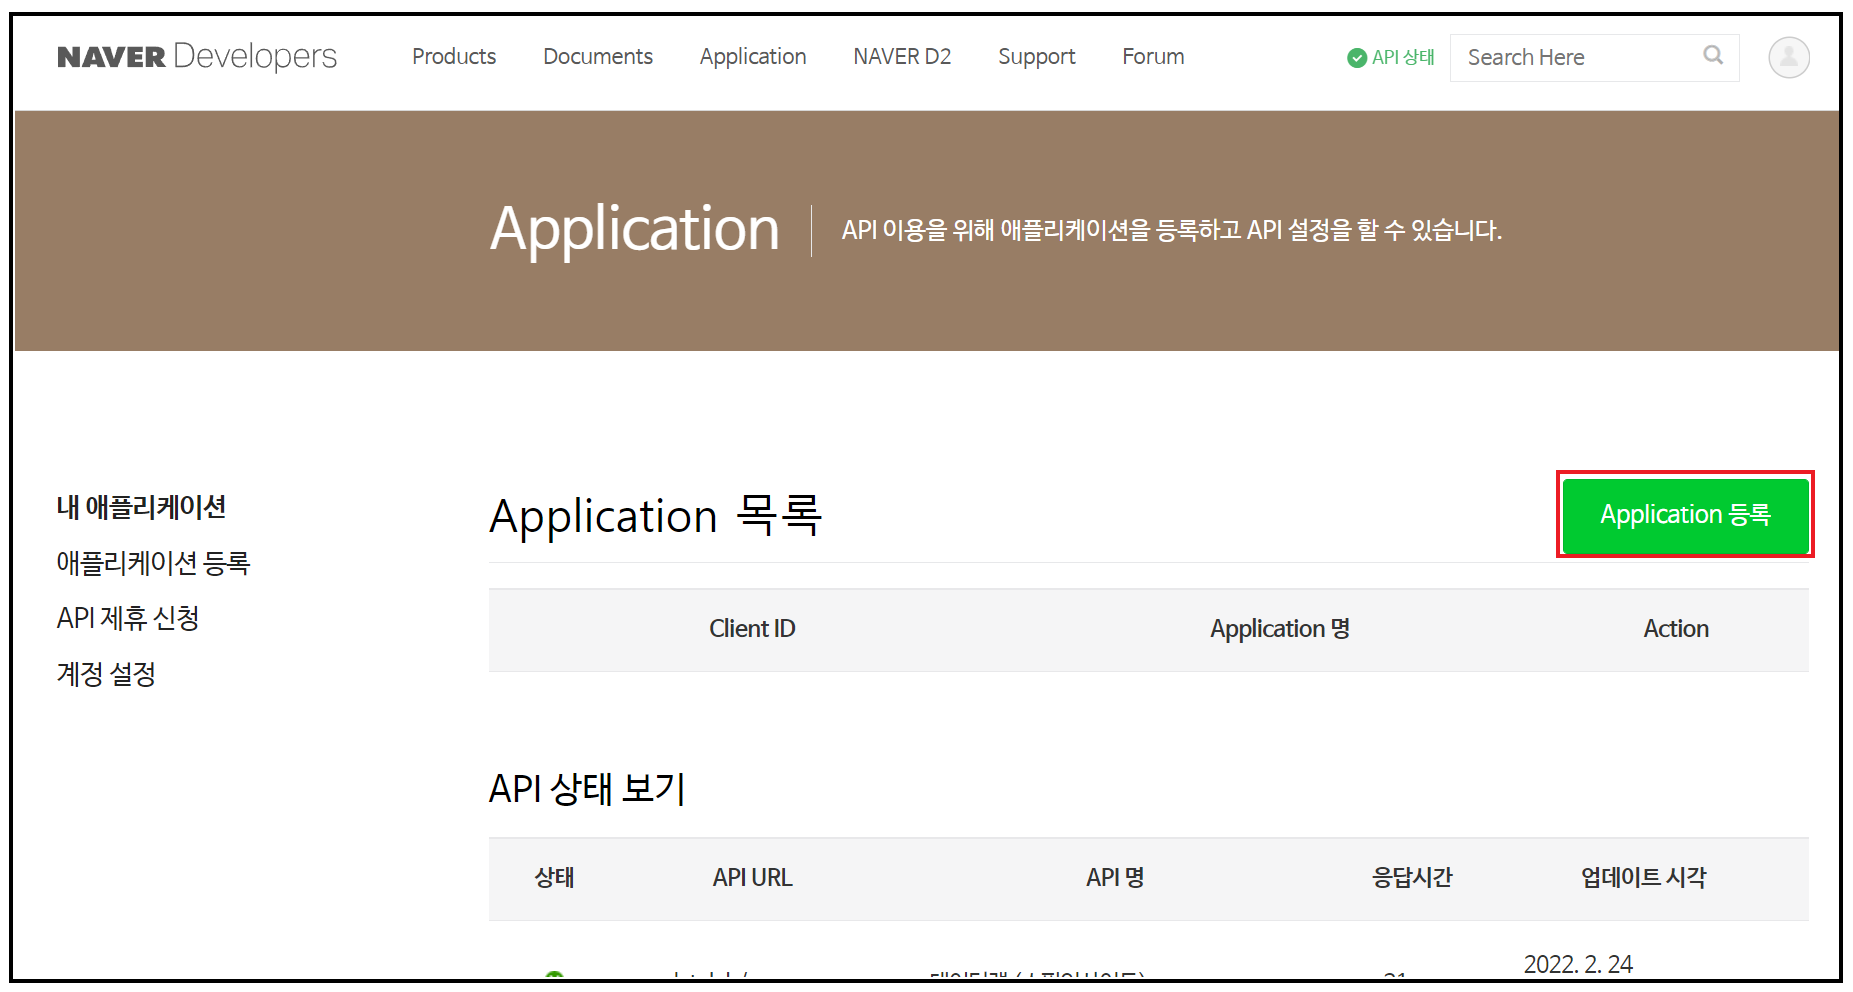
Task: Click the 응답시간 column header
Action: (x=1412, y=878)
